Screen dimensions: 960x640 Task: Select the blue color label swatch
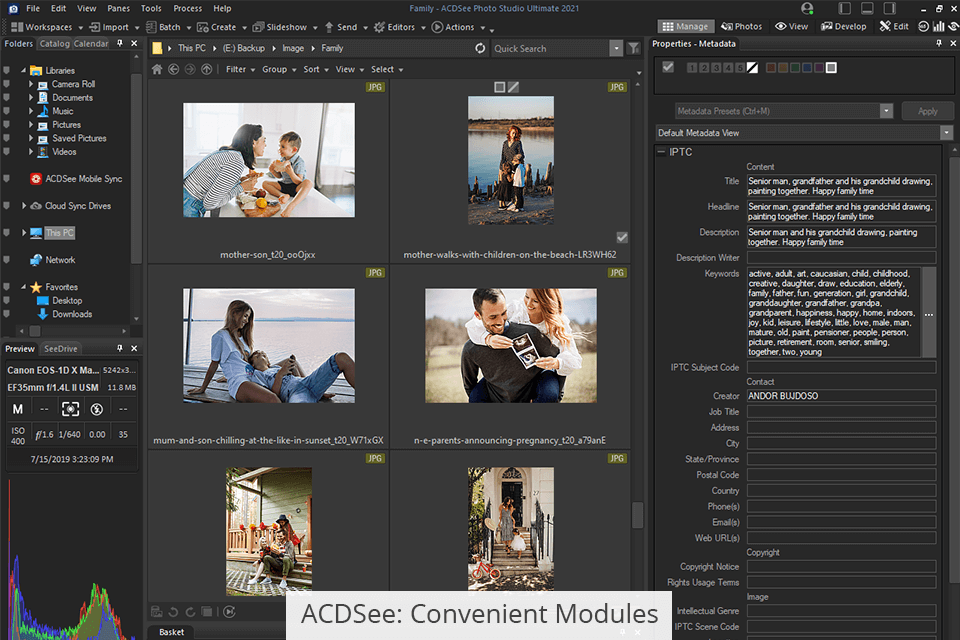coord(807,67)
